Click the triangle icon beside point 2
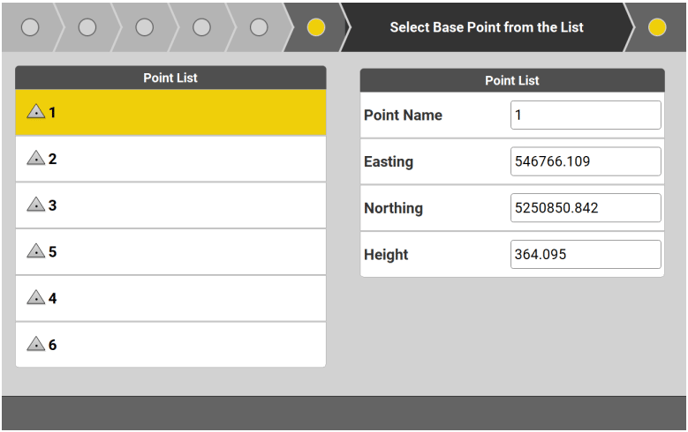This screenshot has width=688, height=432. [36, 159]
